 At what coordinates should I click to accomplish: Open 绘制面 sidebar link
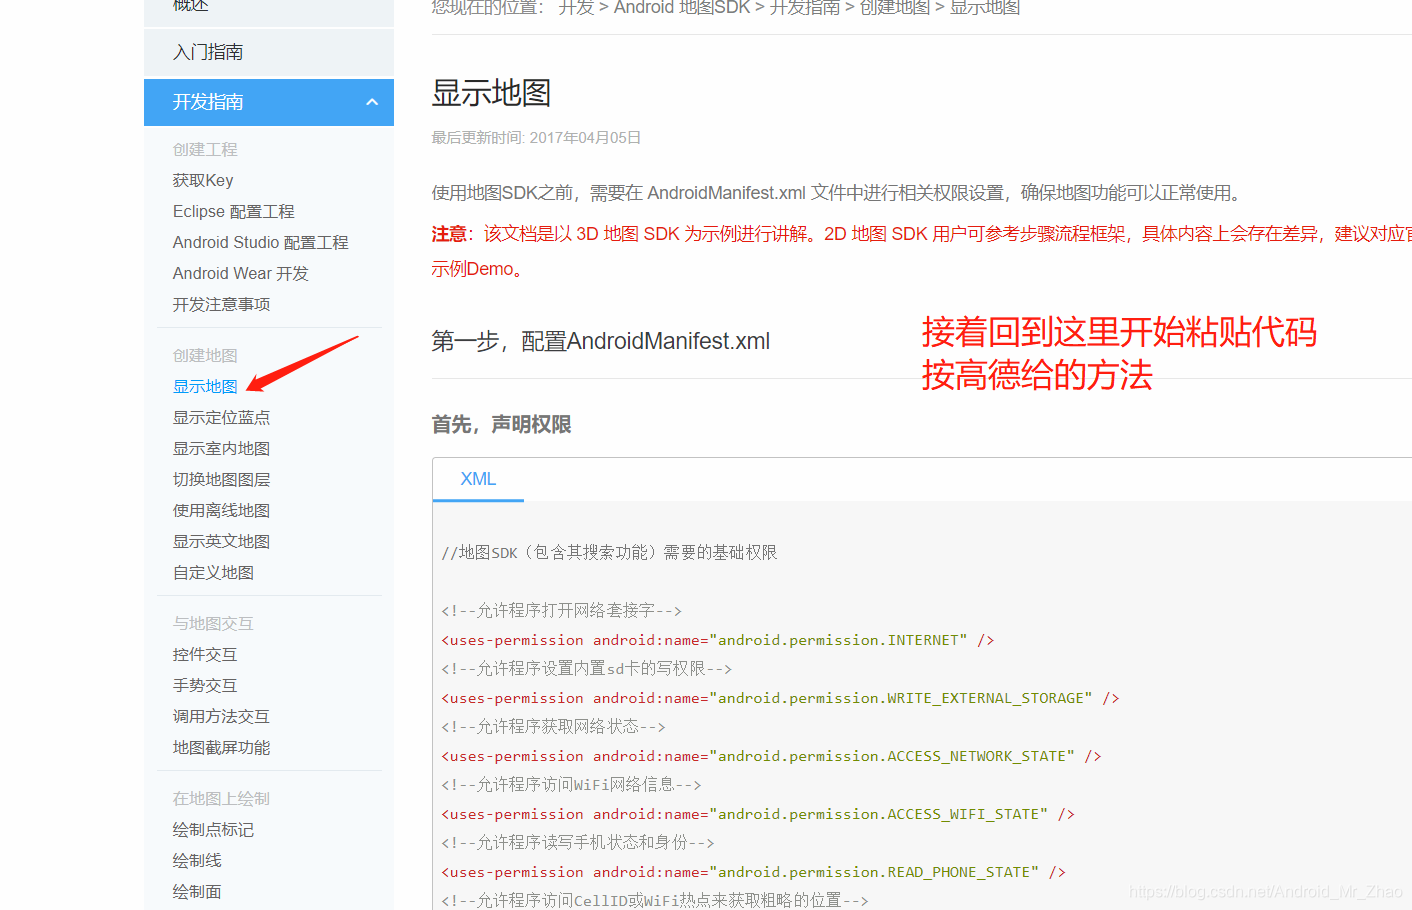point(197,891)
